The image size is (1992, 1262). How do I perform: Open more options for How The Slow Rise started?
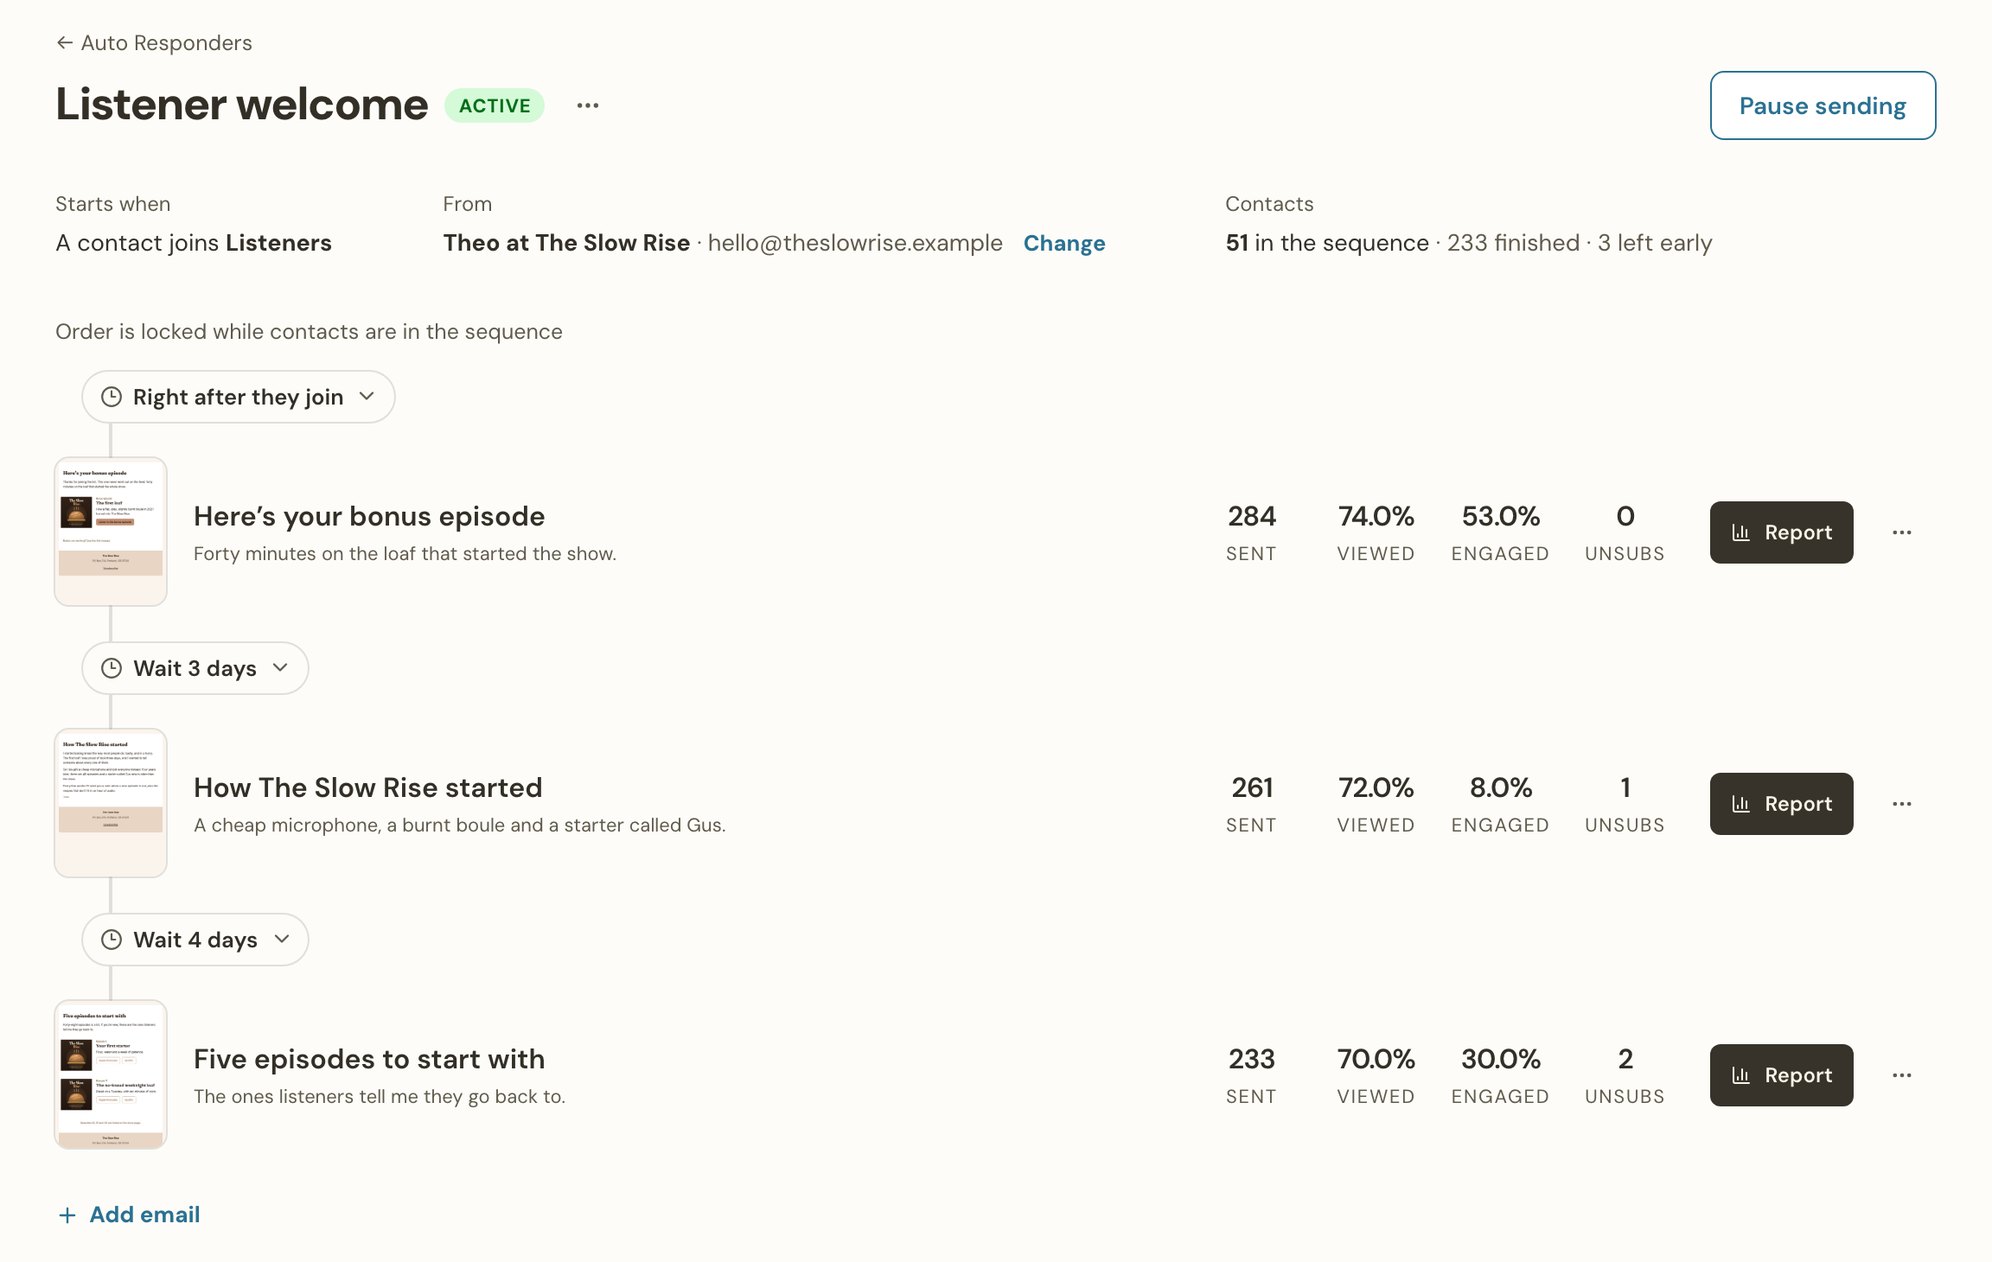pyautogui.click(x=1902, y=803)
